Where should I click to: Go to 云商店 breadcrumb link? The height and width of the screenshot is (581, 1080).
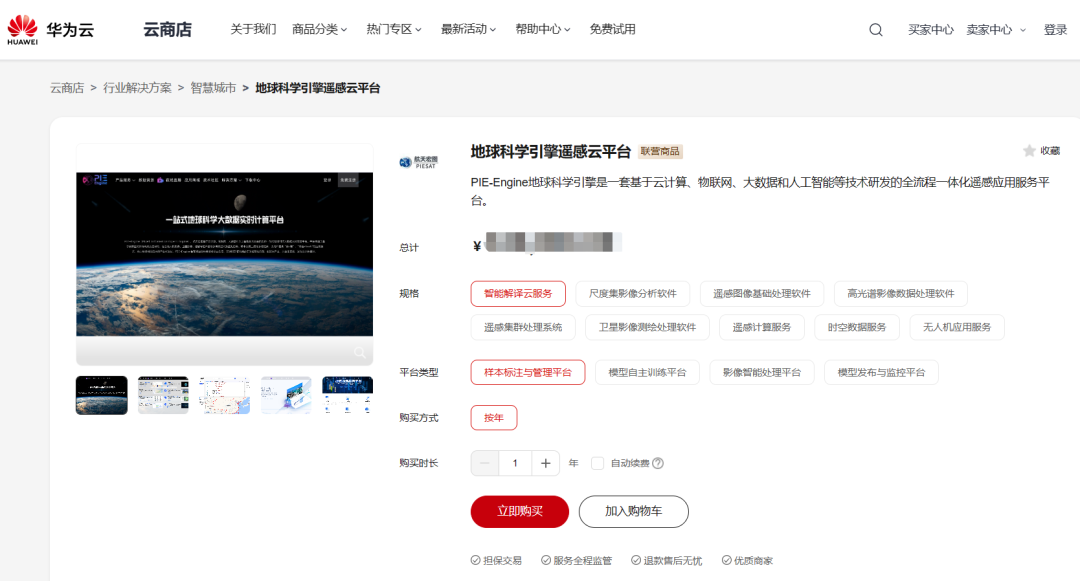coord(67,88)
